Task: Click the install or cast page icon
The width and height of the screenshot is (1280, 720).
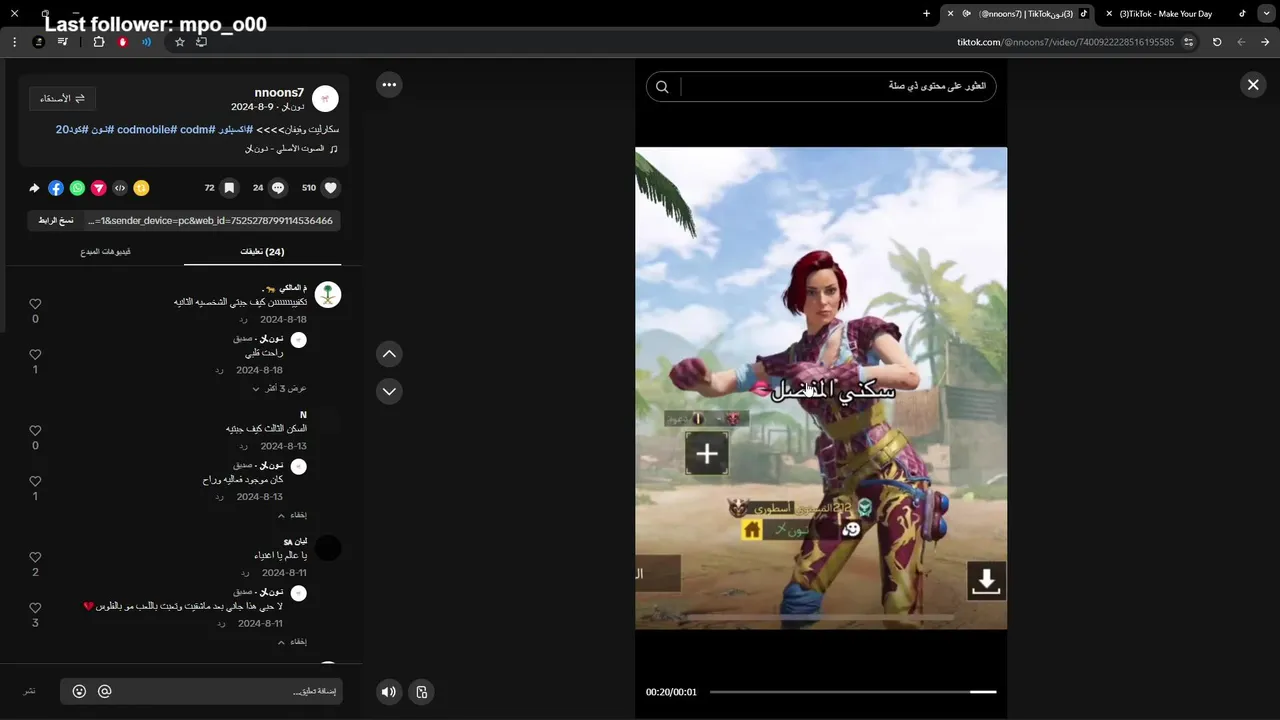Action: [201, 42]
